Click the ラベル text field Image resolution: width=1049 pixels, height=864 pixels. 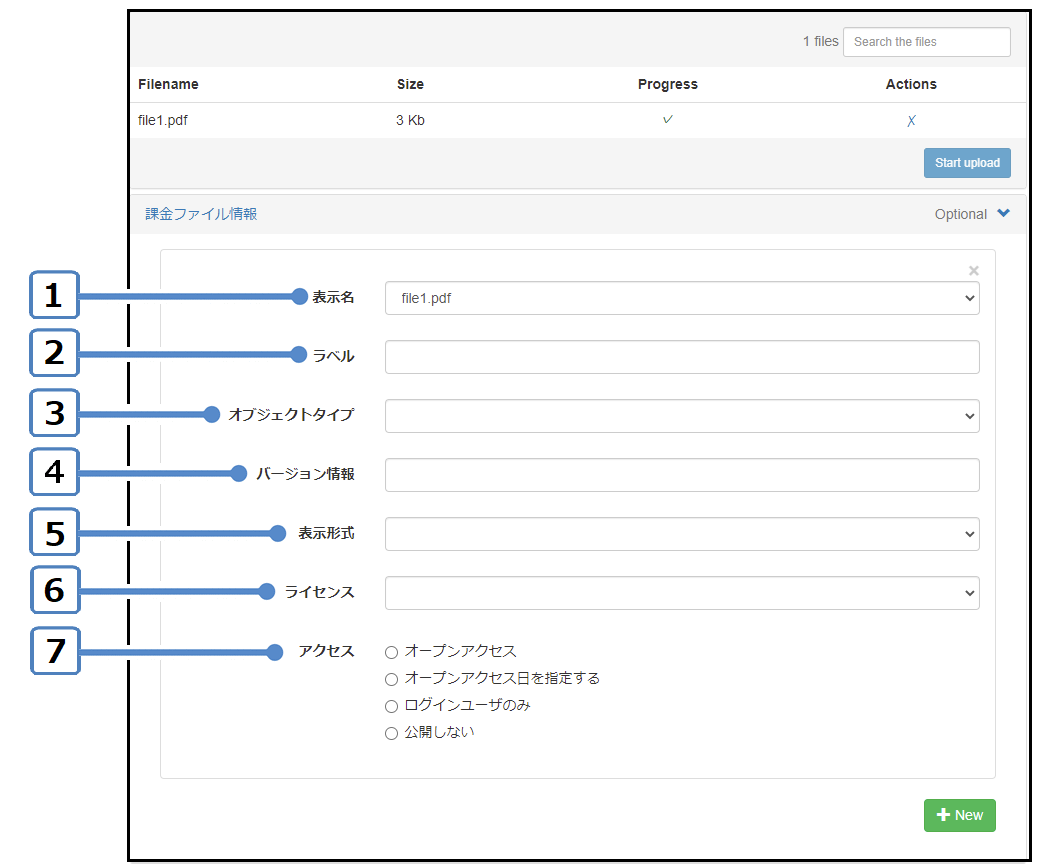tap(681, 357)
